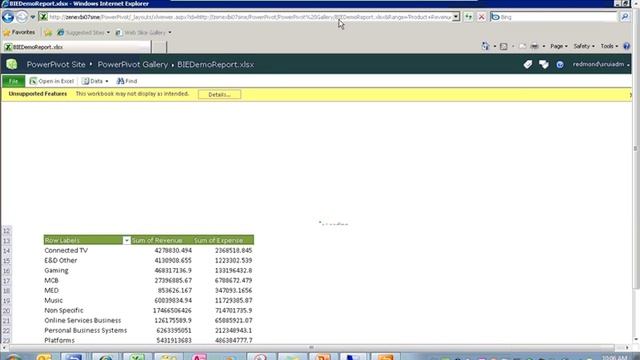
Task: Open the PowerPivot Gallery breadcrumb link
Action: point(133,64)
